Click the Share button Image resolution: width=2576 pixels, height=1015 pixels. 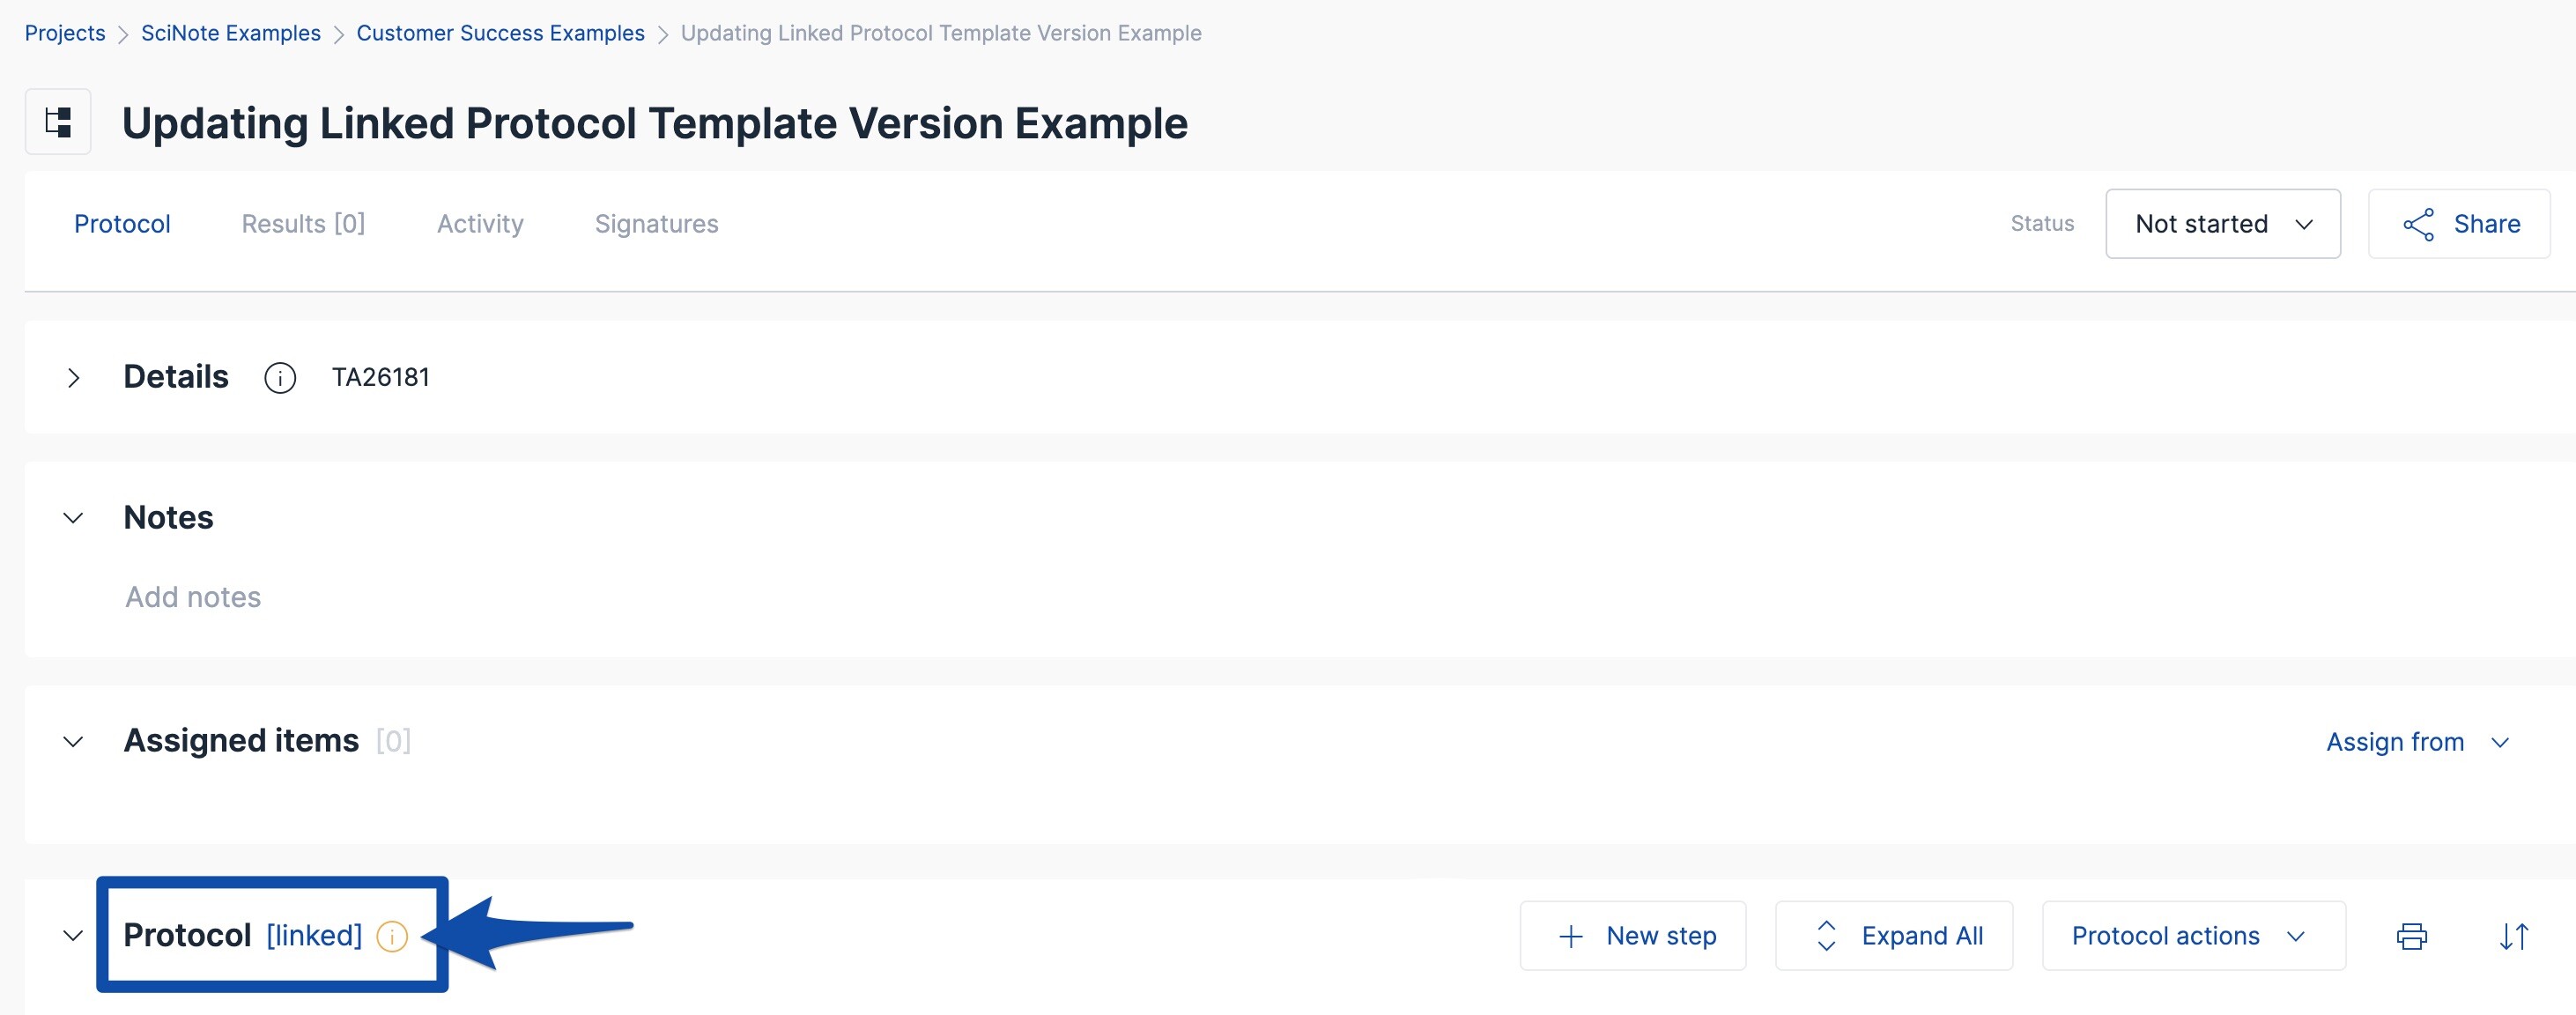pos(2459,224)
